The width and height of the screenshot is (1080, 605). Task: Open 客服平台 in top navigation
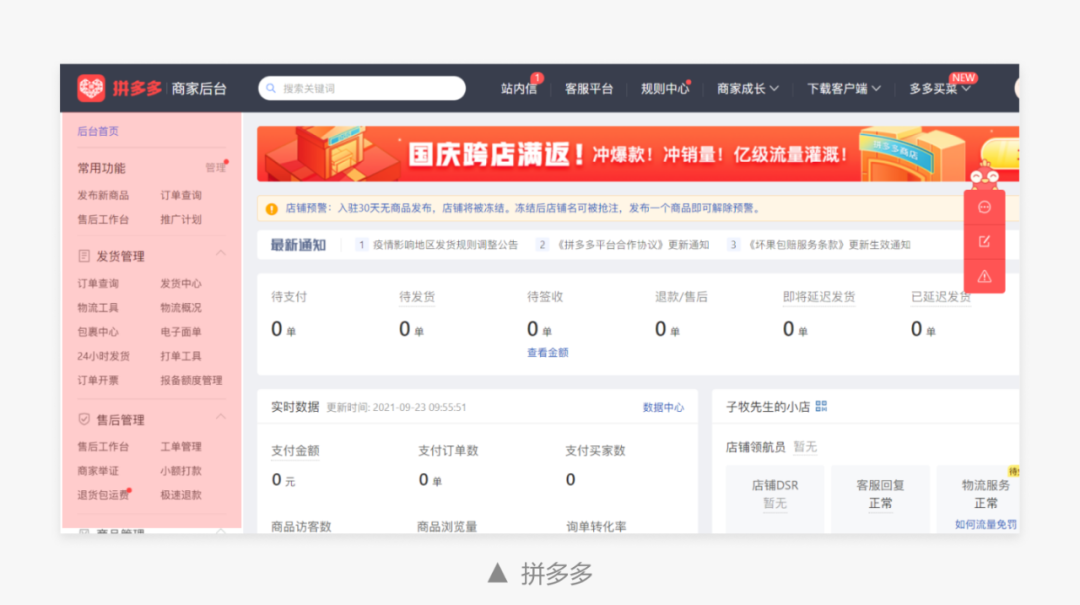point(589,88)
